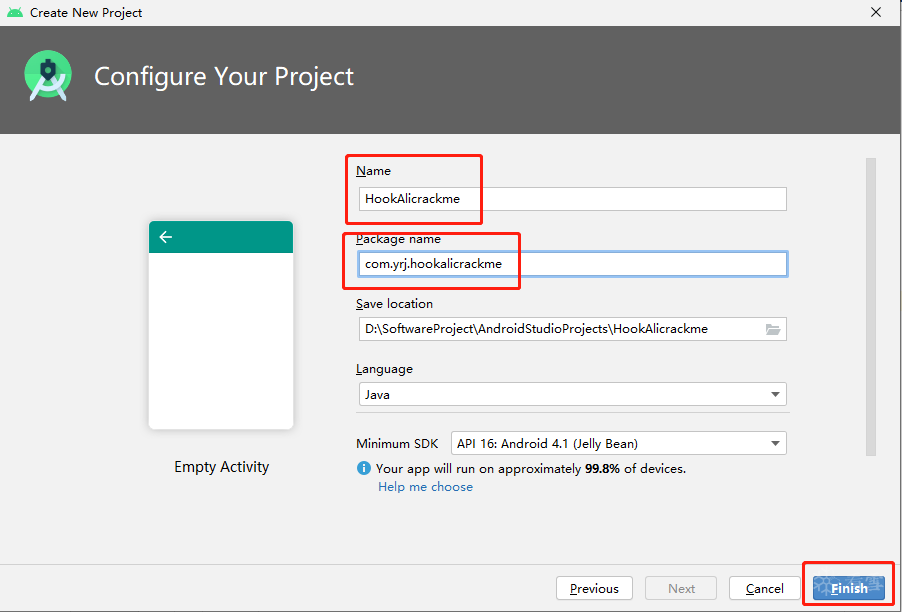Screen dimensions: 902x612
Task: Click into the Package name field
Action: tap(572, 264)
